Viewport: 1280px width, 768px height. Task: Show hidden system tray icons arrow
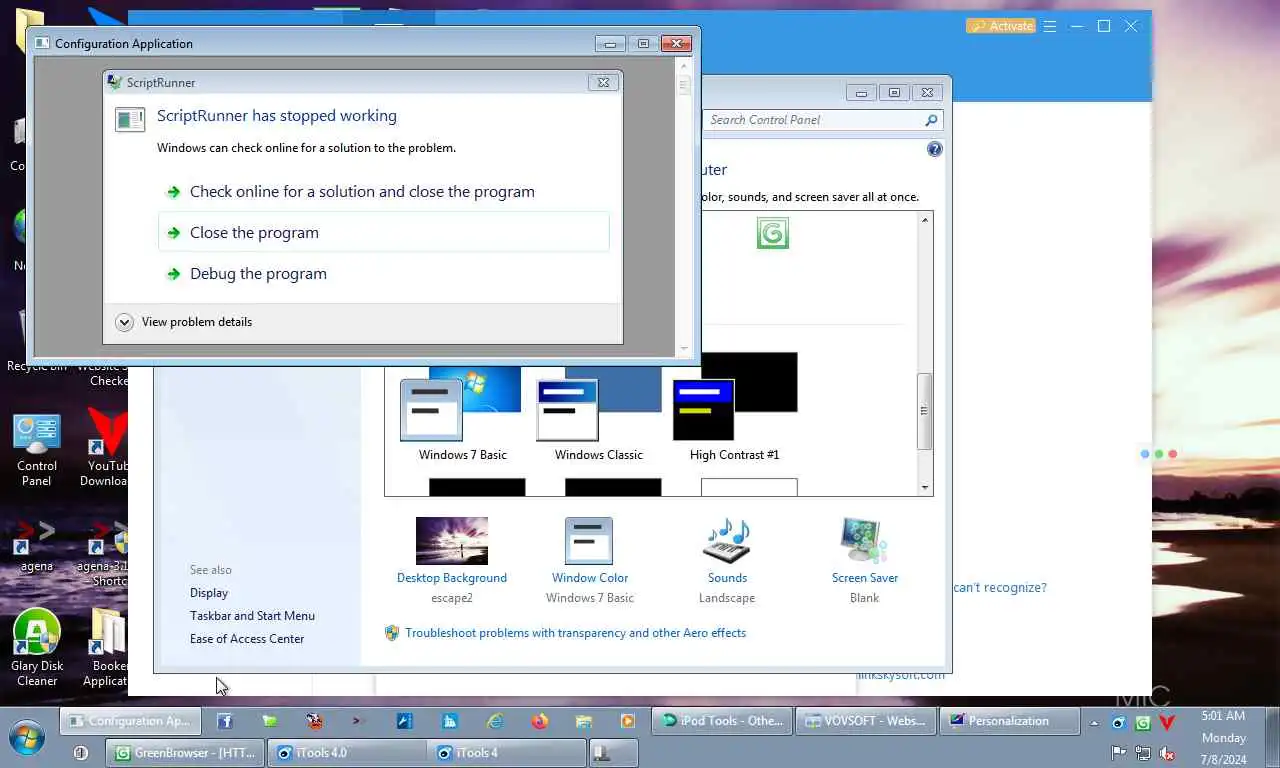coord(1094,723)
